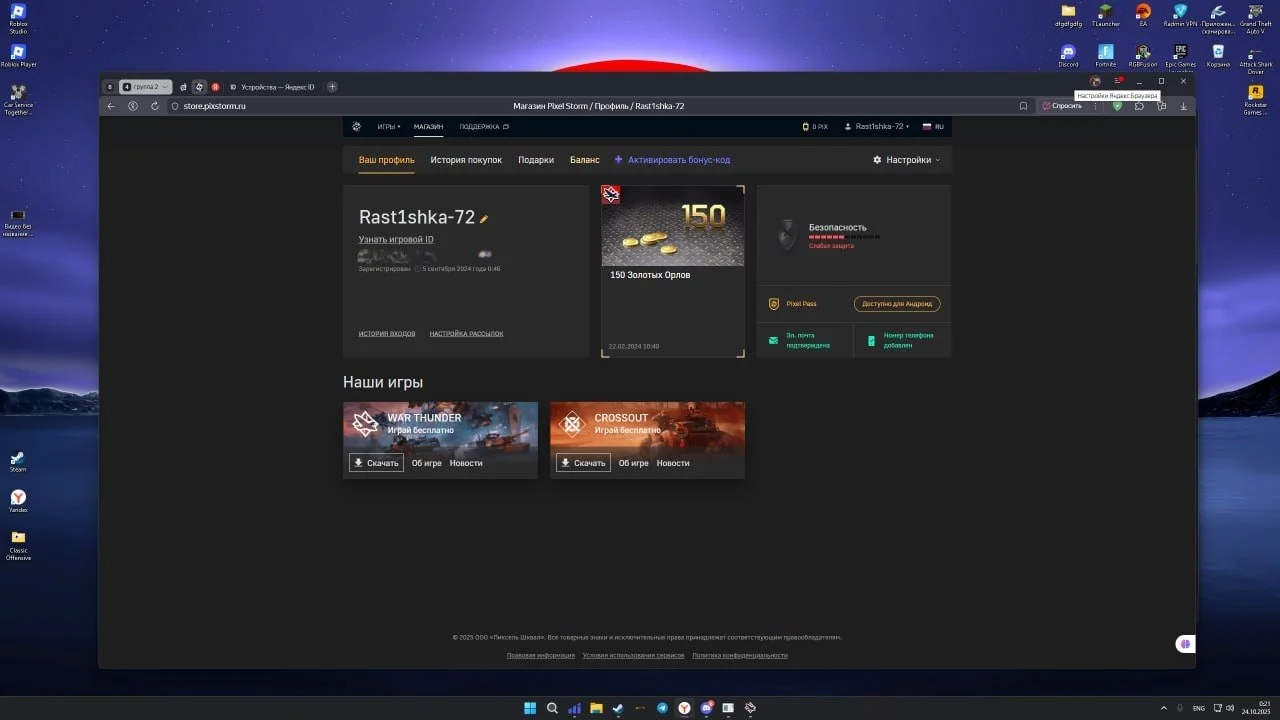Expand the Настройки dropdown

906,160
